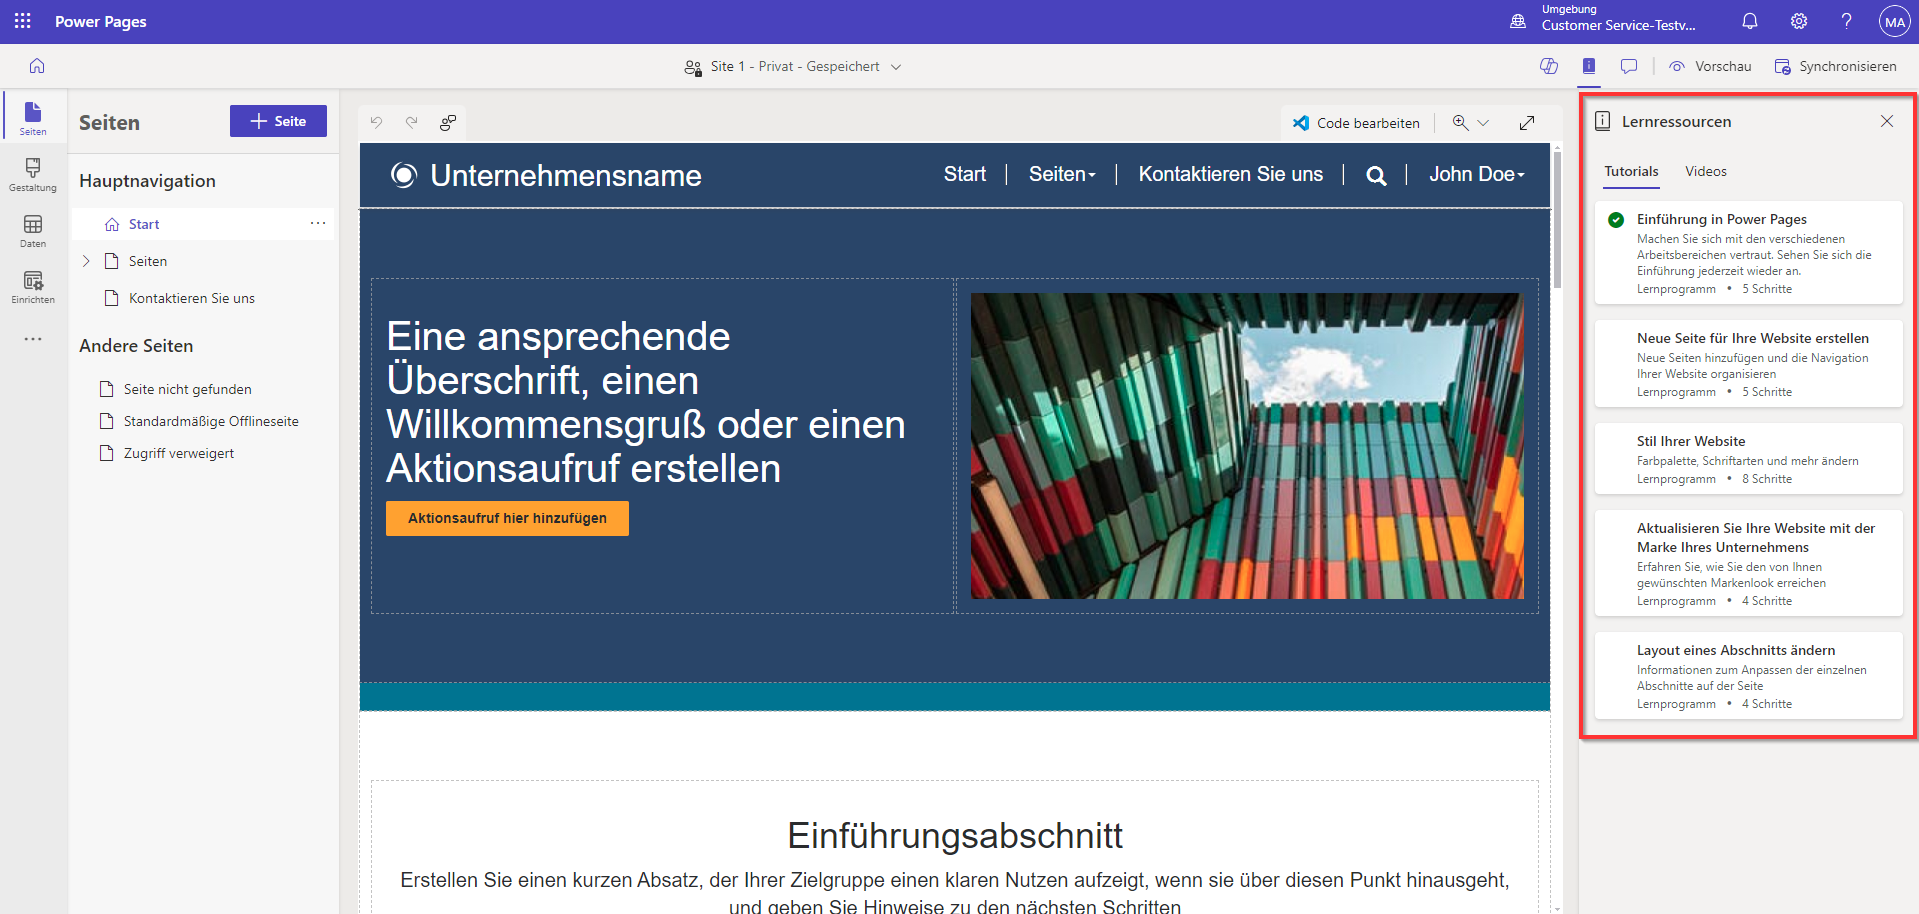Switch to the Tutorials tab
Screen dimensions: 1919x914
click(1631, 171)
